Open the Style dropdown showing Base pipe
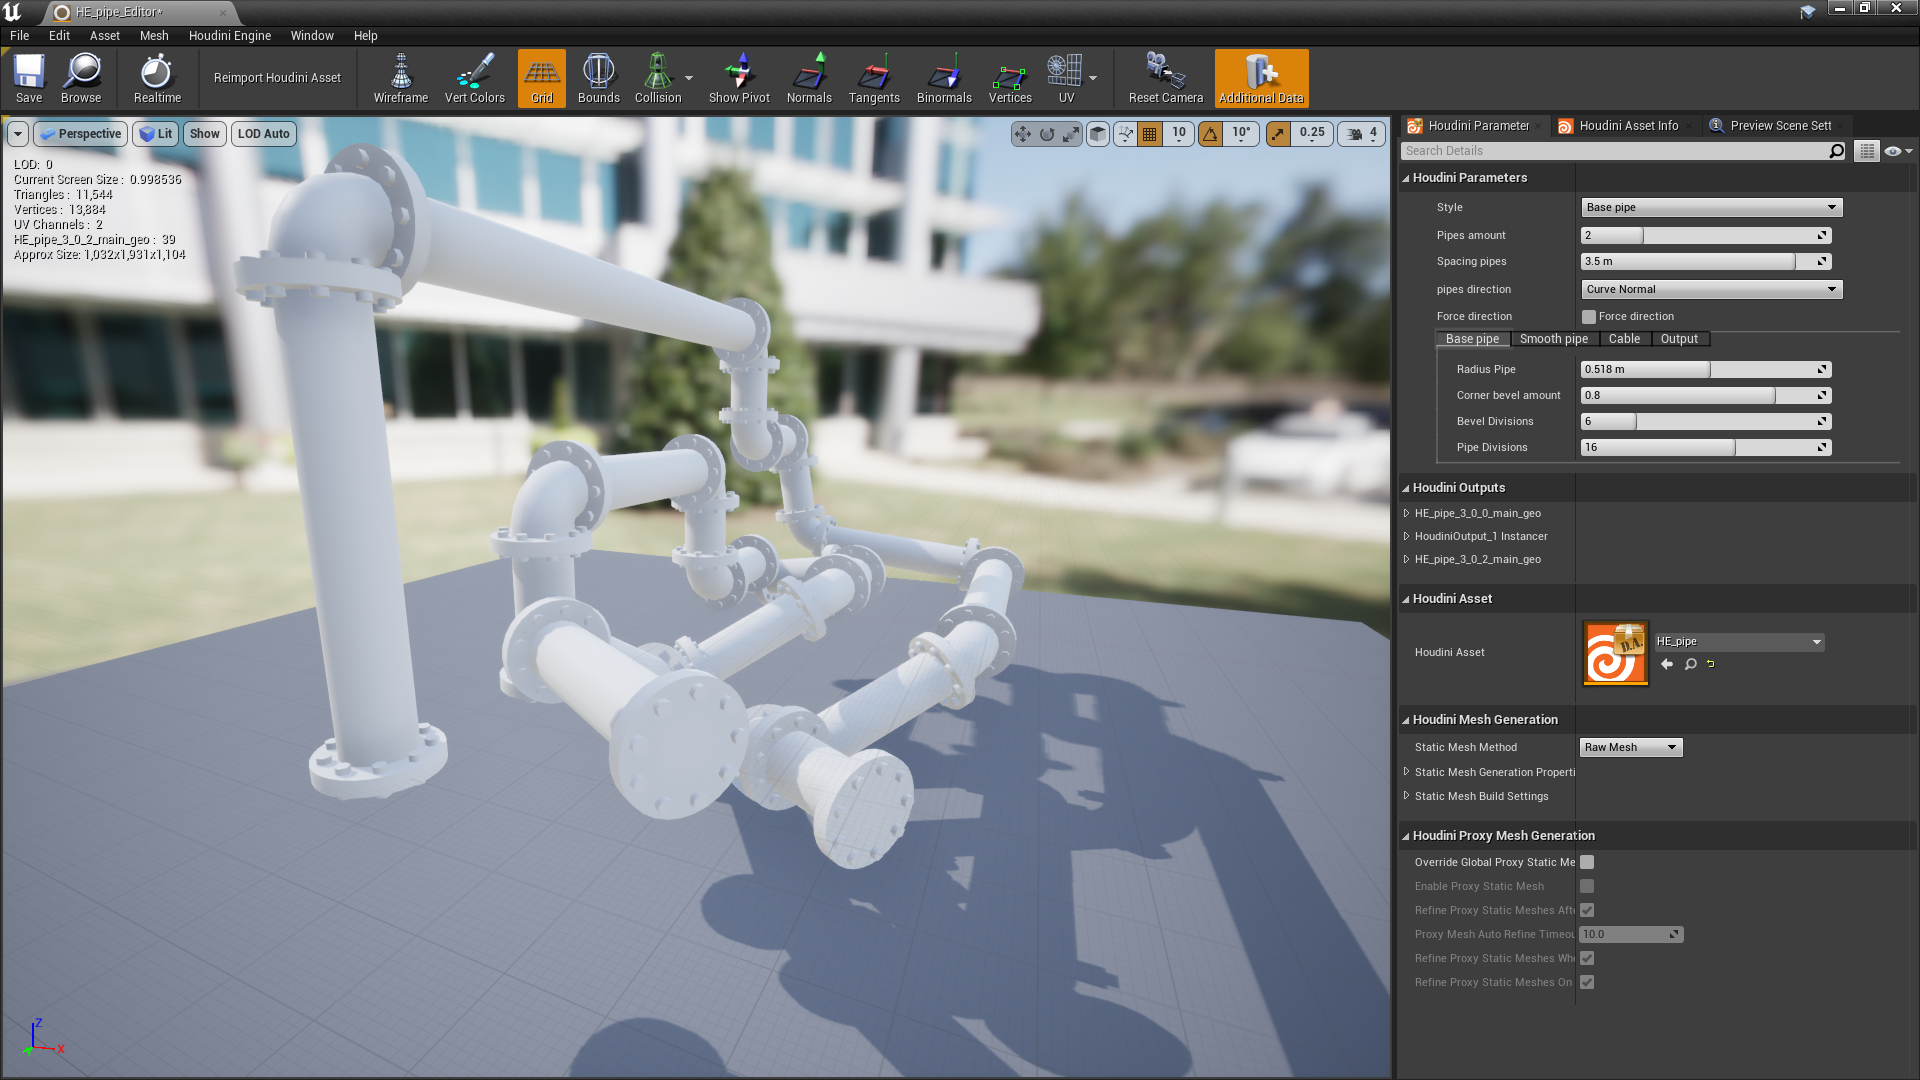Image resolution: width=1920 pixels, height=1080 pixels. [x=1711, y=208]
